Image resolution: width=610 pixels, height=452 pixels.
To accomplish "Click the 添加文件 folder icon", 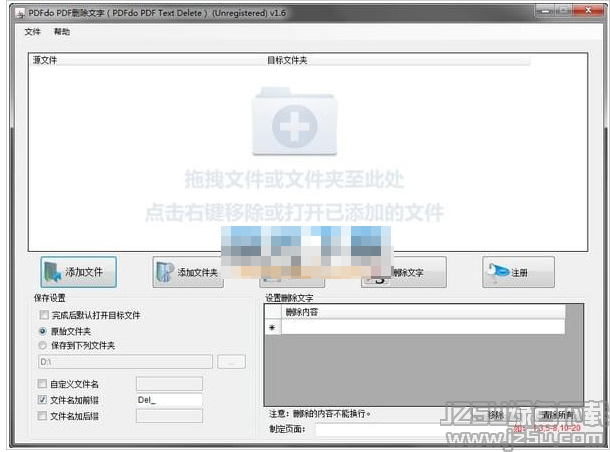I will pyautogui.click(x=53, y=272).
